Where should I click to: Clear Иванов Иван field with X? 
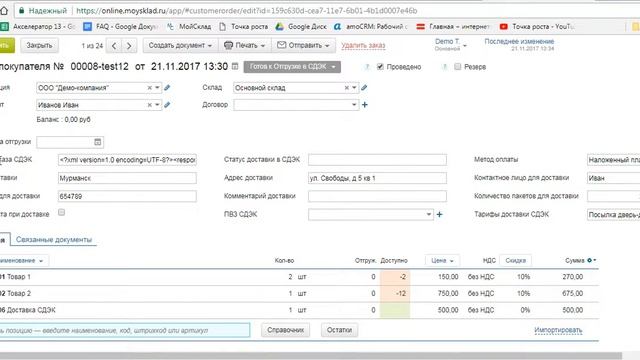tap(149, 105)
